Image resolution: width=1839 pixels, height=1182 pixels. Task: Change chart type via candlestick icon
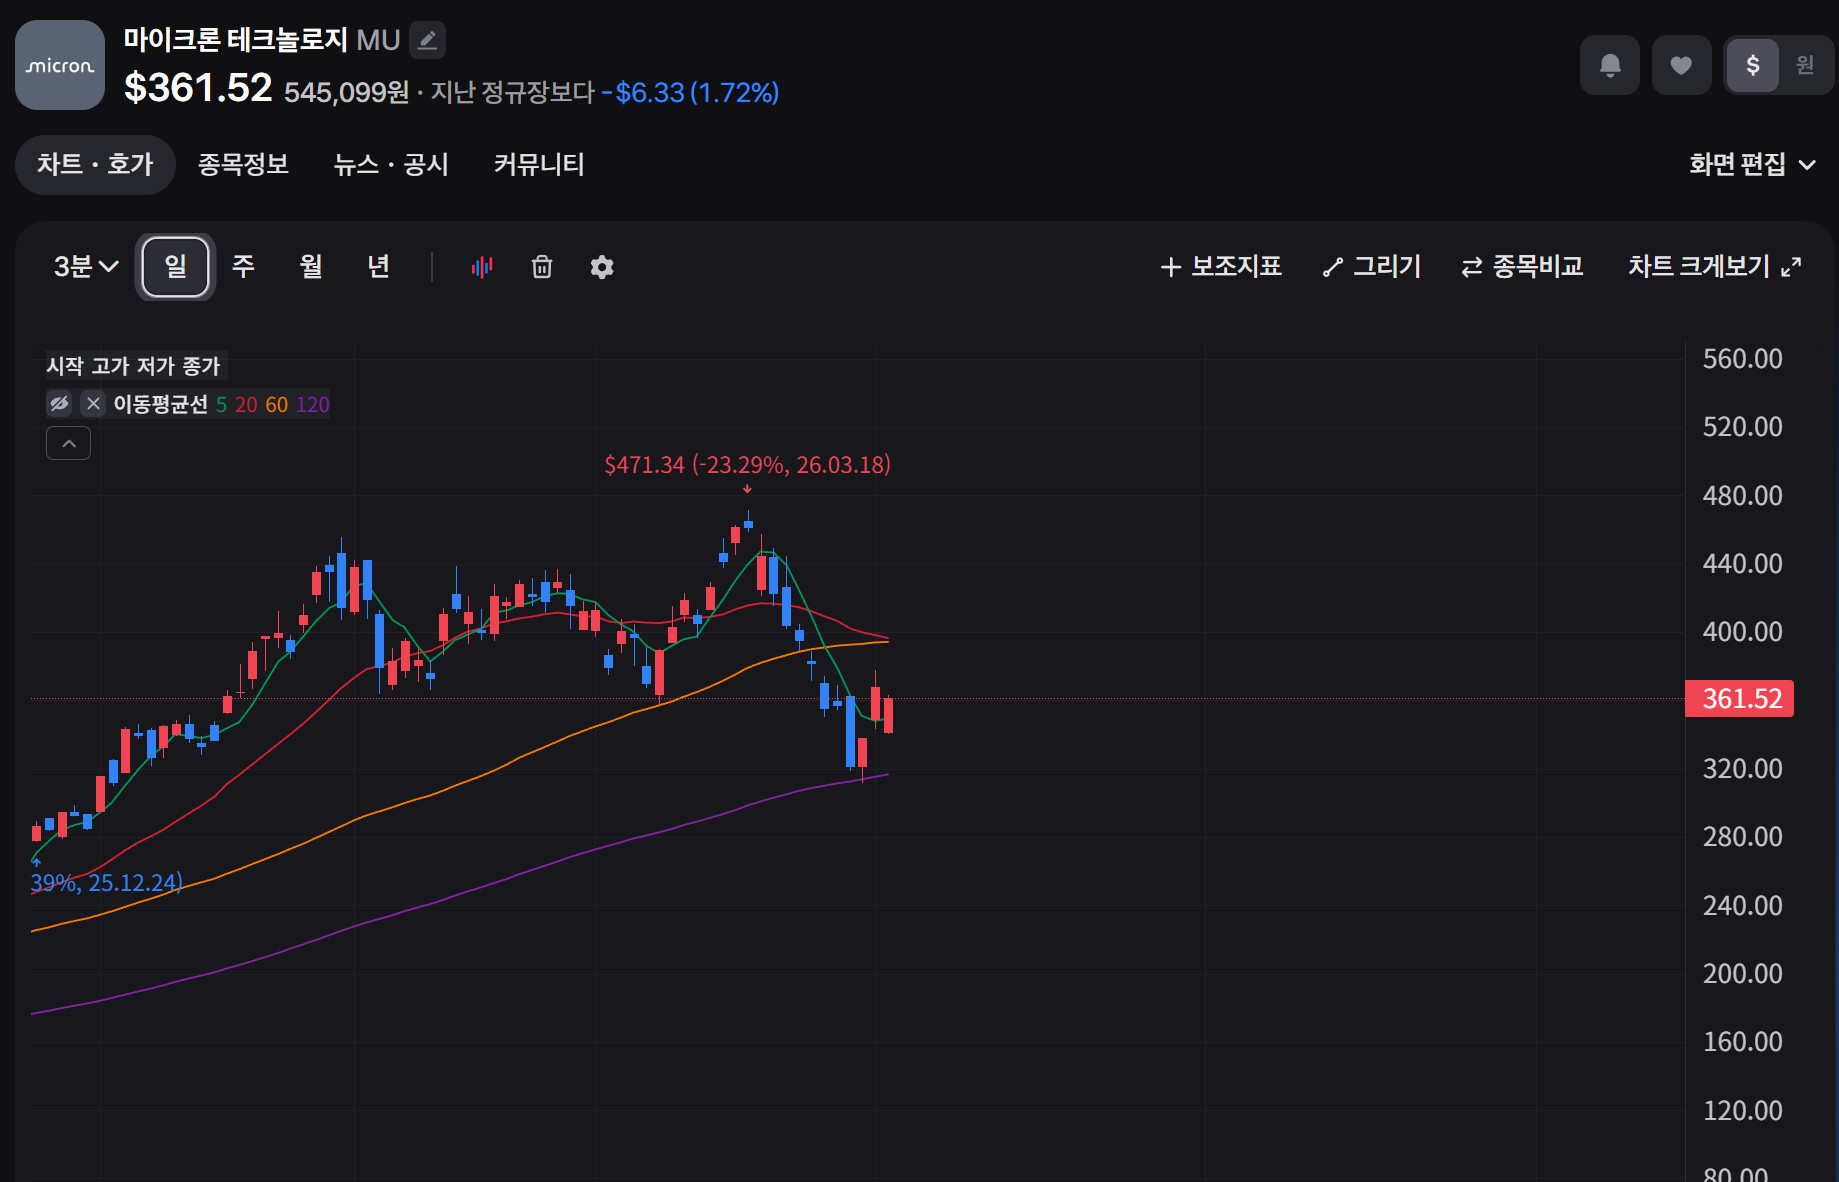[482, 267]
